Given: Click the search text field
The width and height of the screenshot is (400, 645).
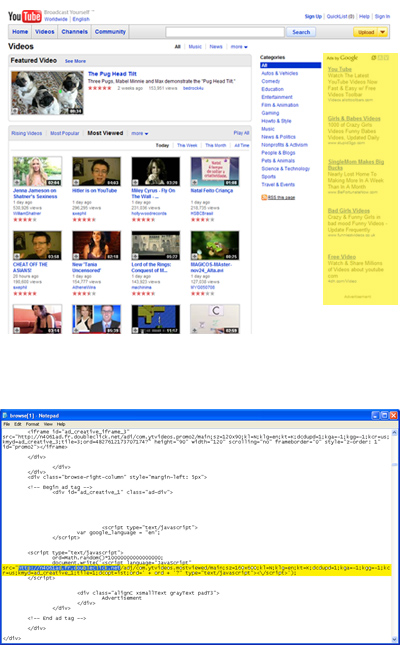Looking at the screenshot, I should [x=225, y=32].
